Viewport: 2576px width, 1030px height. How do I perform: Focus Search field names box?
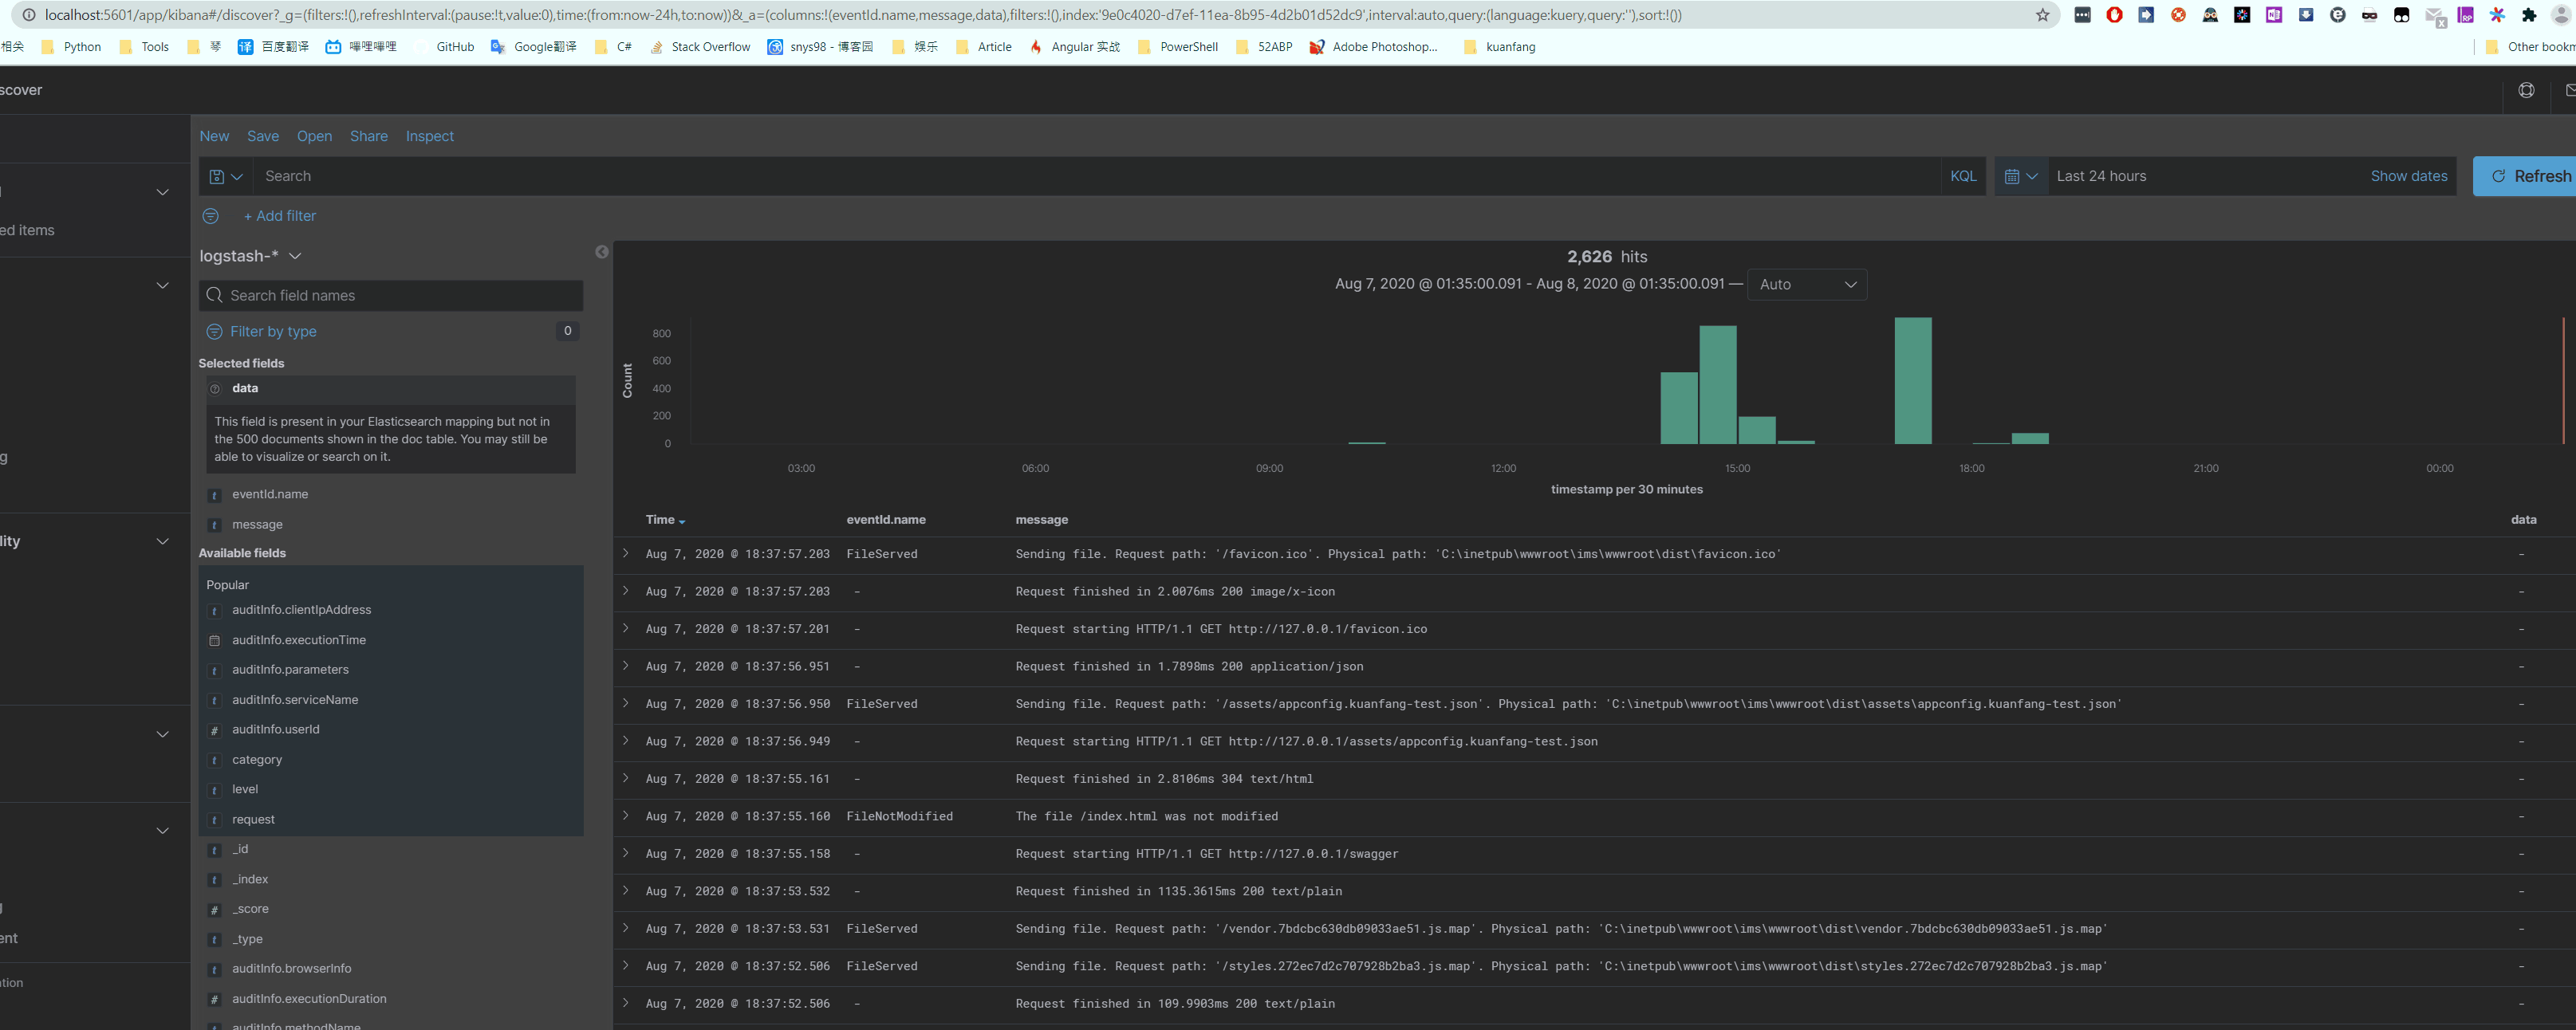point(391,296)
